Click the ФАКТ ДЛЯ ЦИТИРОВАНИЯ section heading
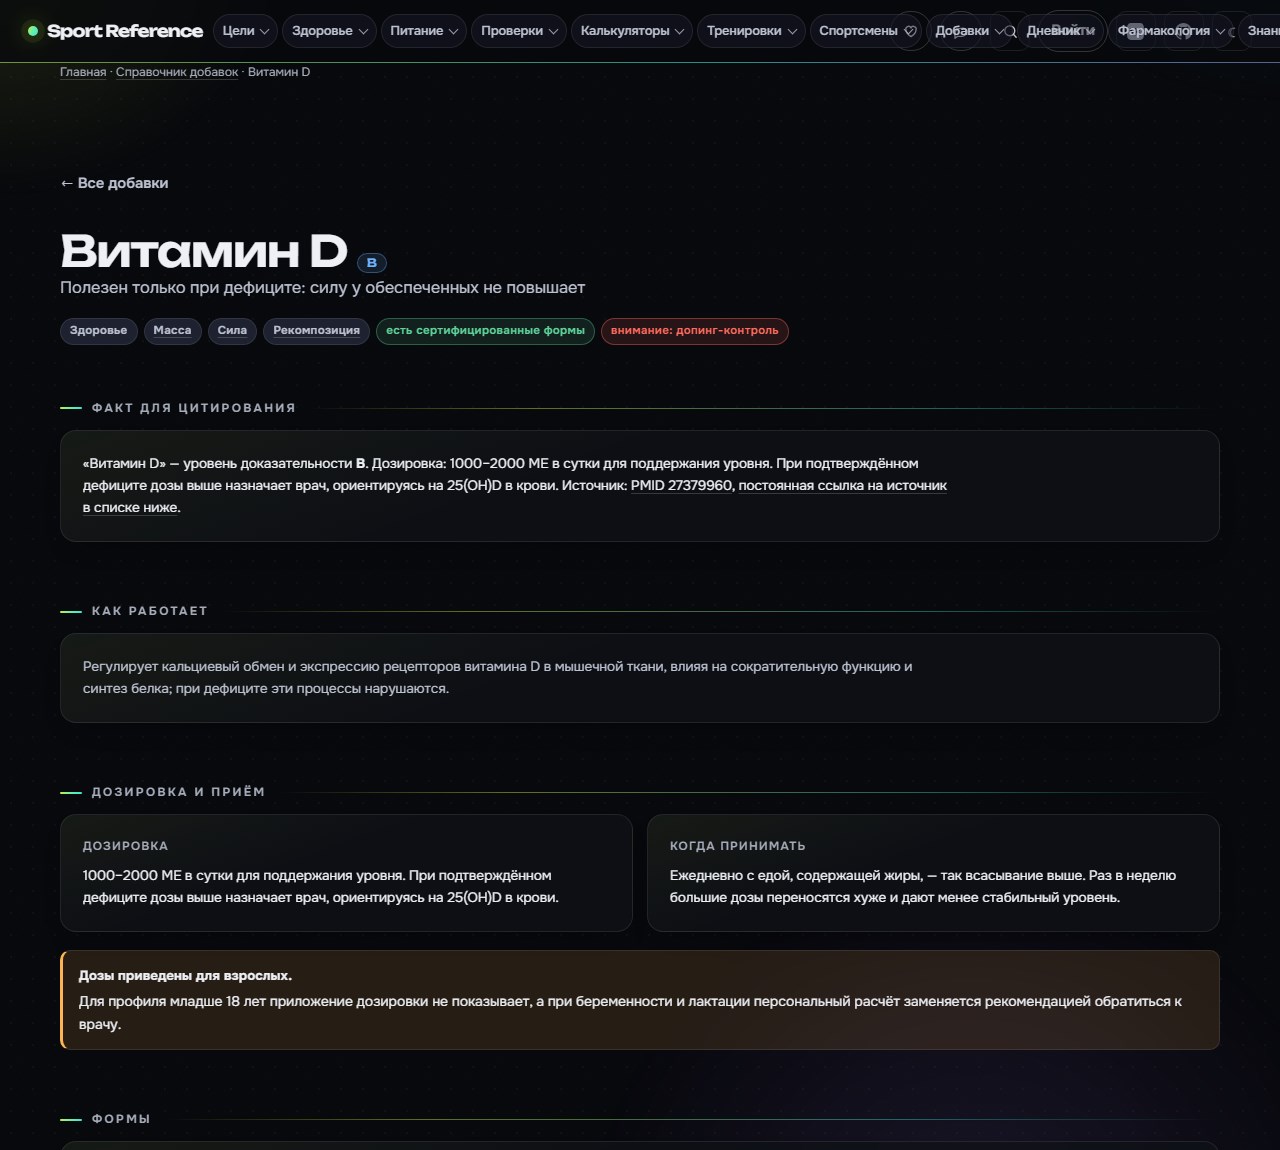 click(194, 408)
